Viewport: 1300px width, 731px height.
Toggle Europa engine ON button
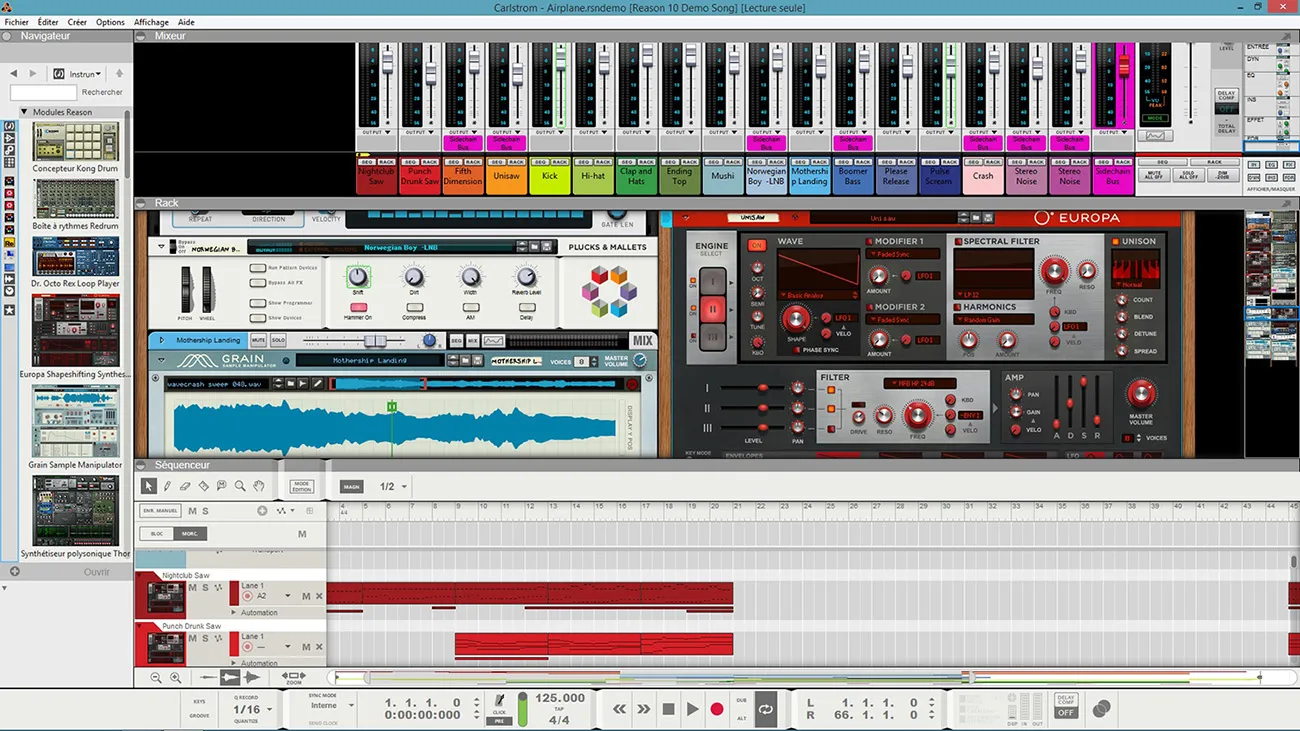757,246
